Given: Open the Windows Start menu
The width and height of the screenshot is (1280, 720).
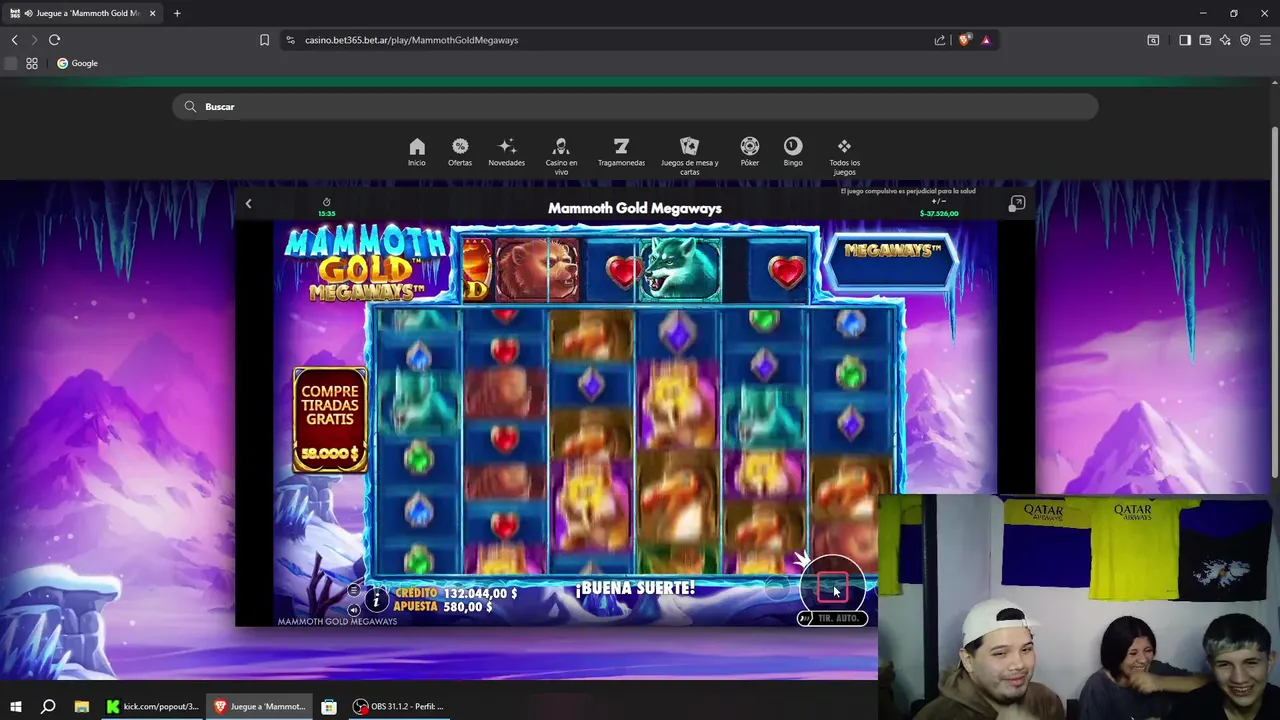Looking at the screenshot, I should coord(15,706).
